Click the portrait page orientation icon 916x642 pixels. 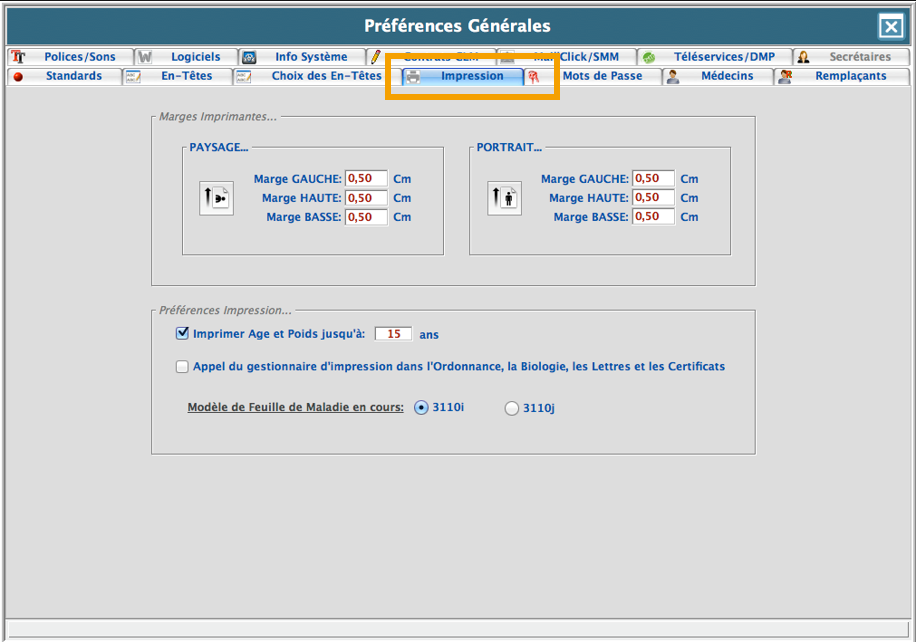504,198
